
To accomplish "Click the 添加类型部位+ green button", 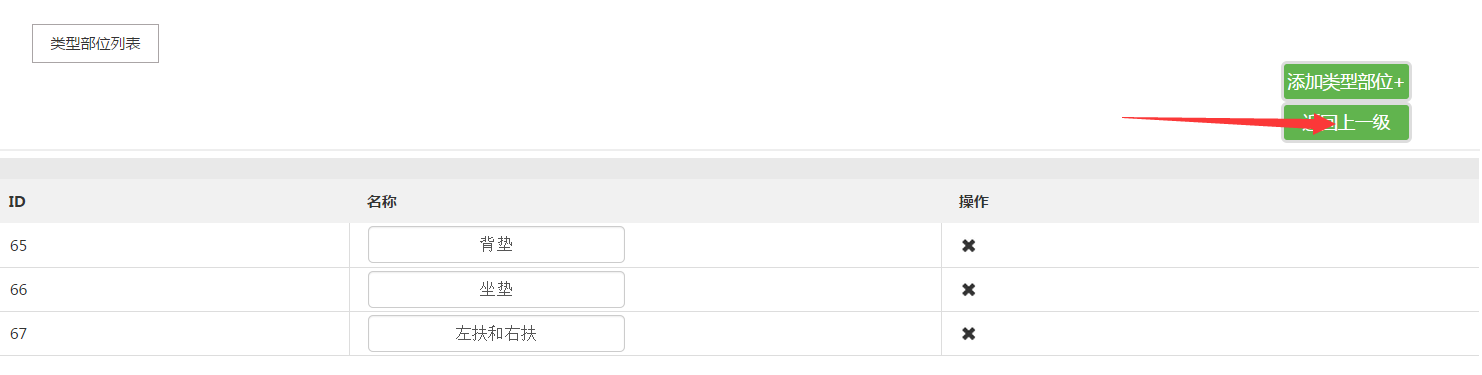I will (x=1346, y=82).
